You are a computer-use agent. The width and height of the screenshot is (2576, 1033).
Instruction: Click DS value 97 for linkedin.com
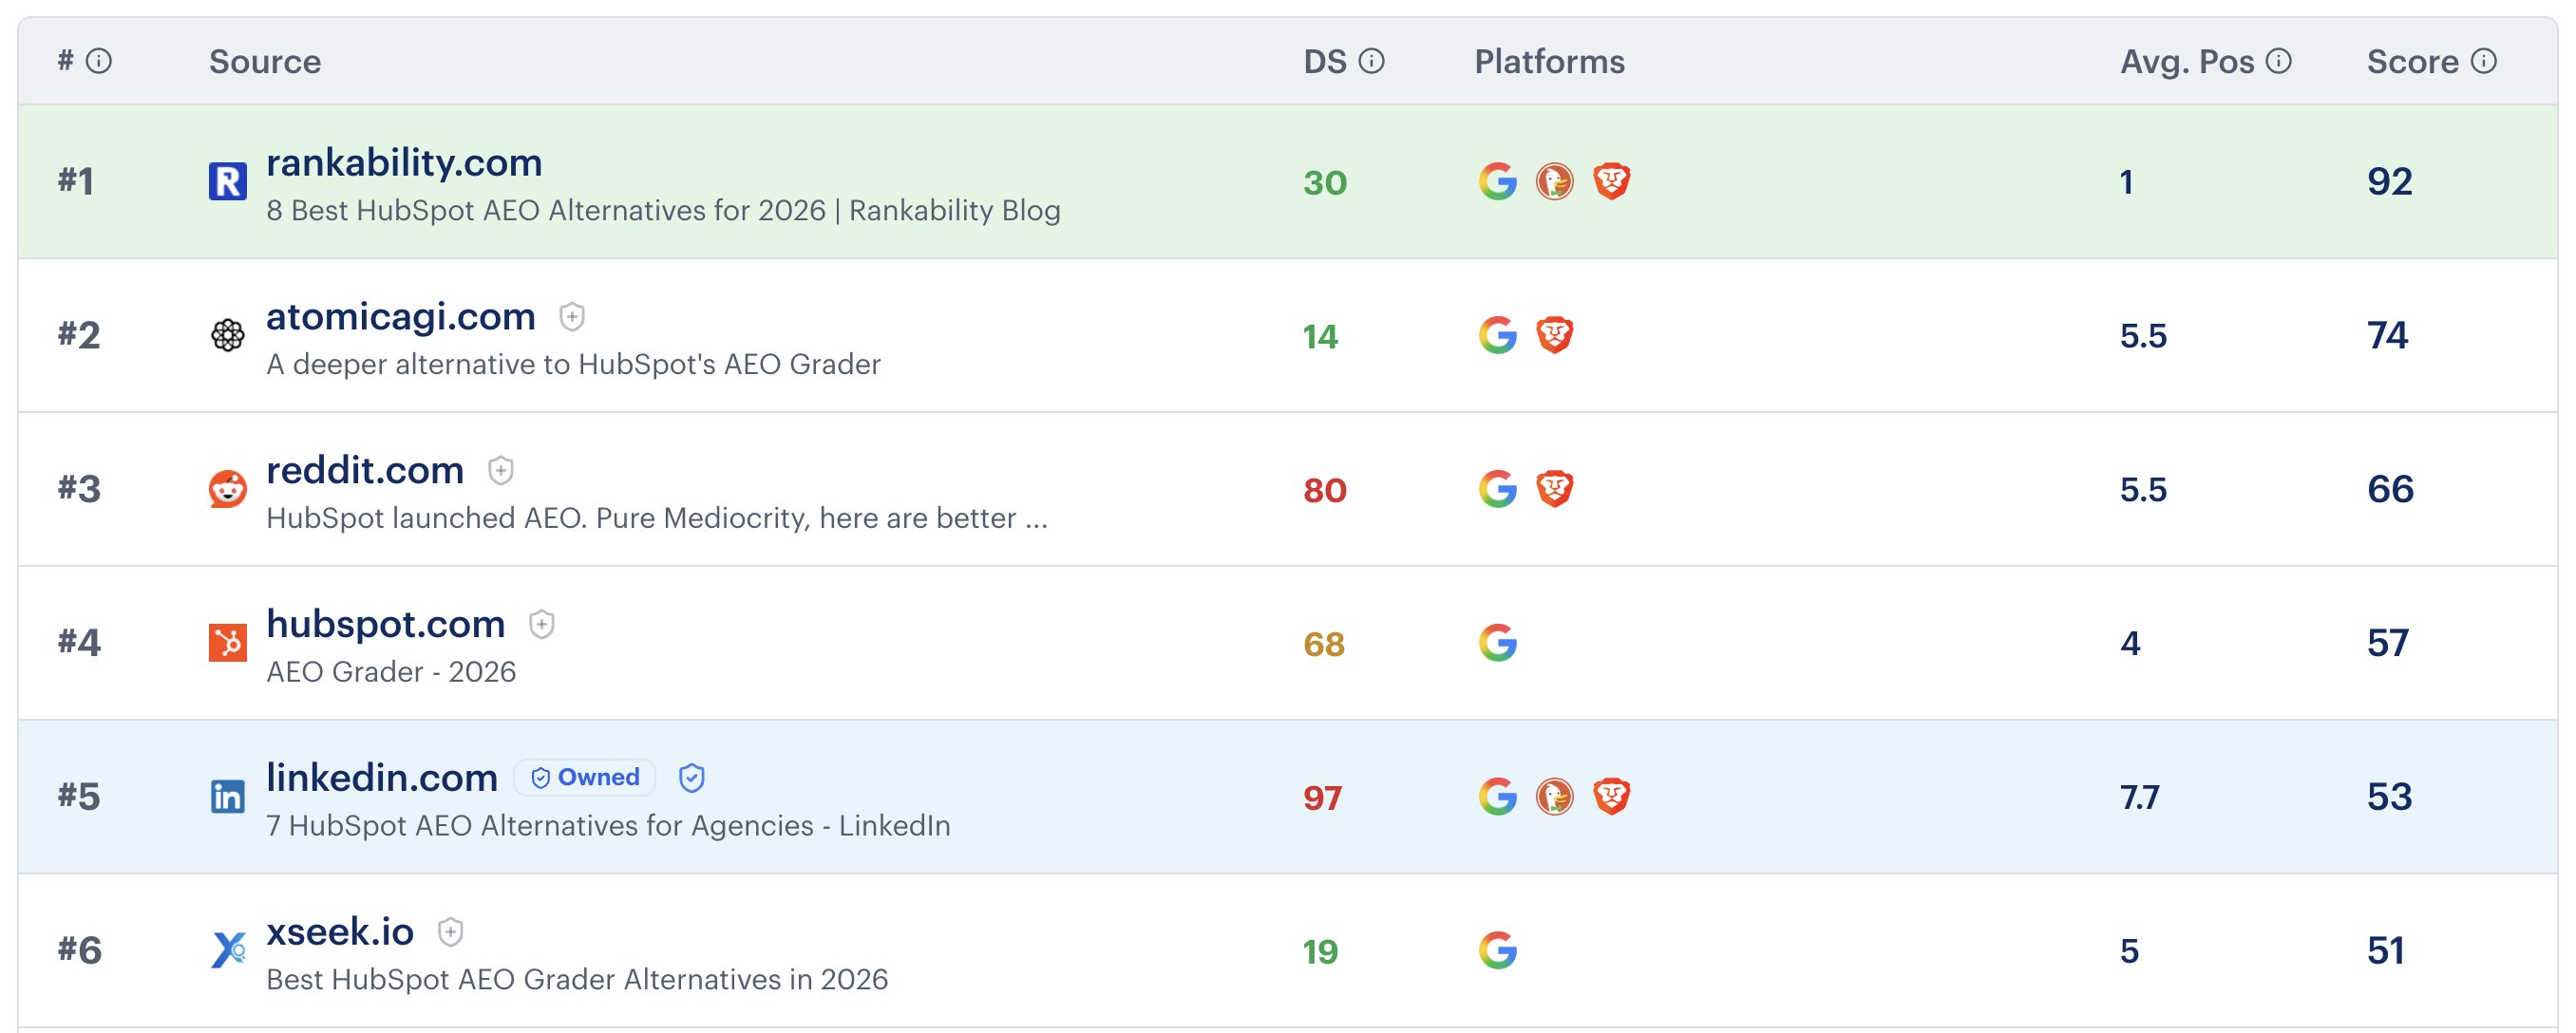(1322, 797)
